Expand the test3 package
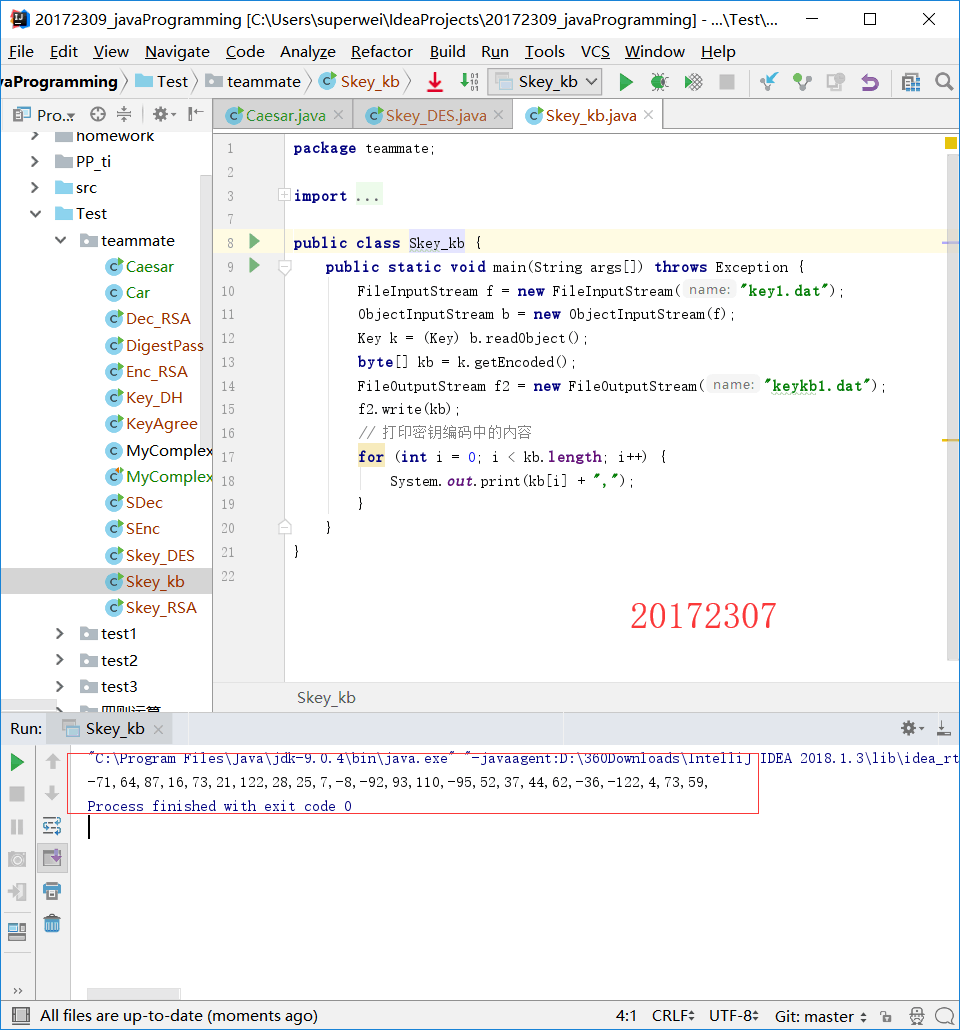This screenshot has height=1030, width=960. pyautogui.click(x=60, y=686)
